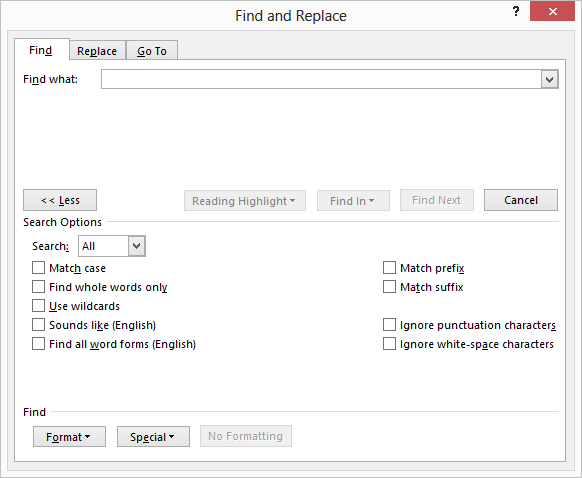Click inside the Find what text field
Image resolution: width=582 pixels, height=478 pixels.
321,79
